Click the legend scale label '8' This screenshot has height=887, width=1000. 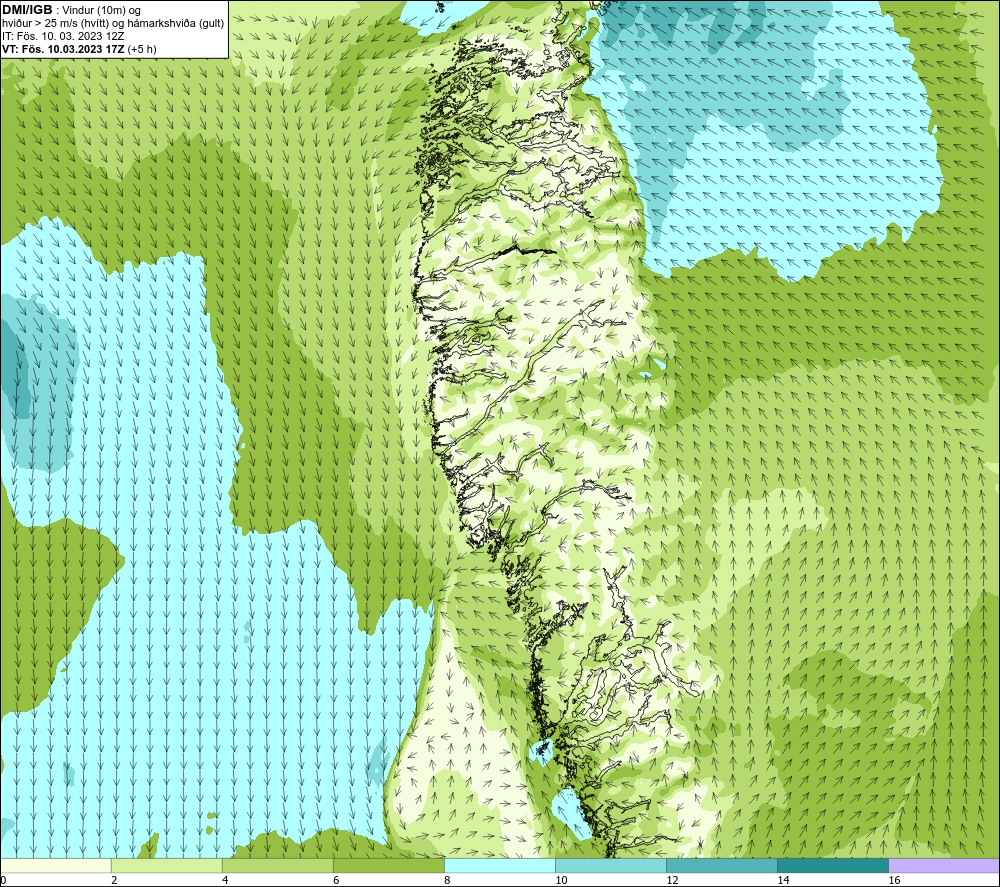447,881
